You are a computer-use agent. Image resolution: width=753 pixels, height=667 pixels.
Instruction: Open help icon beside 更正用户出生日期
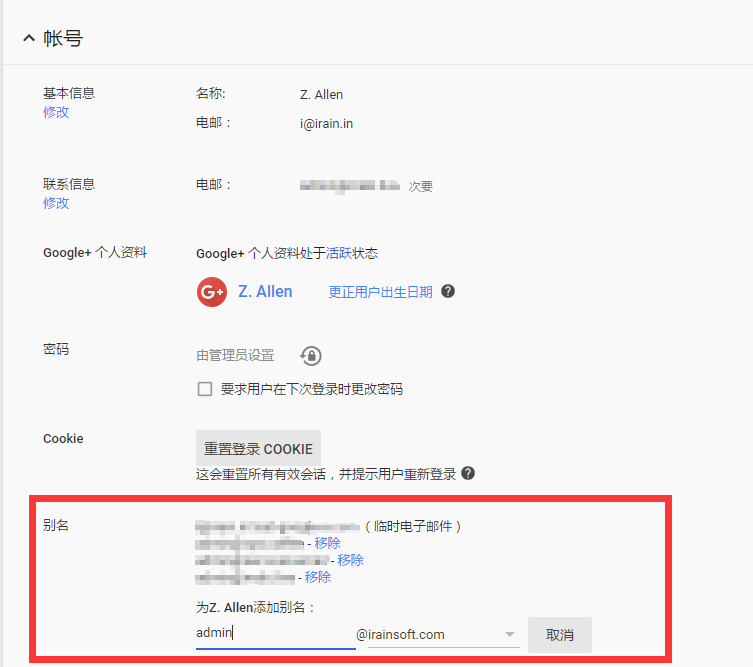coord(448,292)
